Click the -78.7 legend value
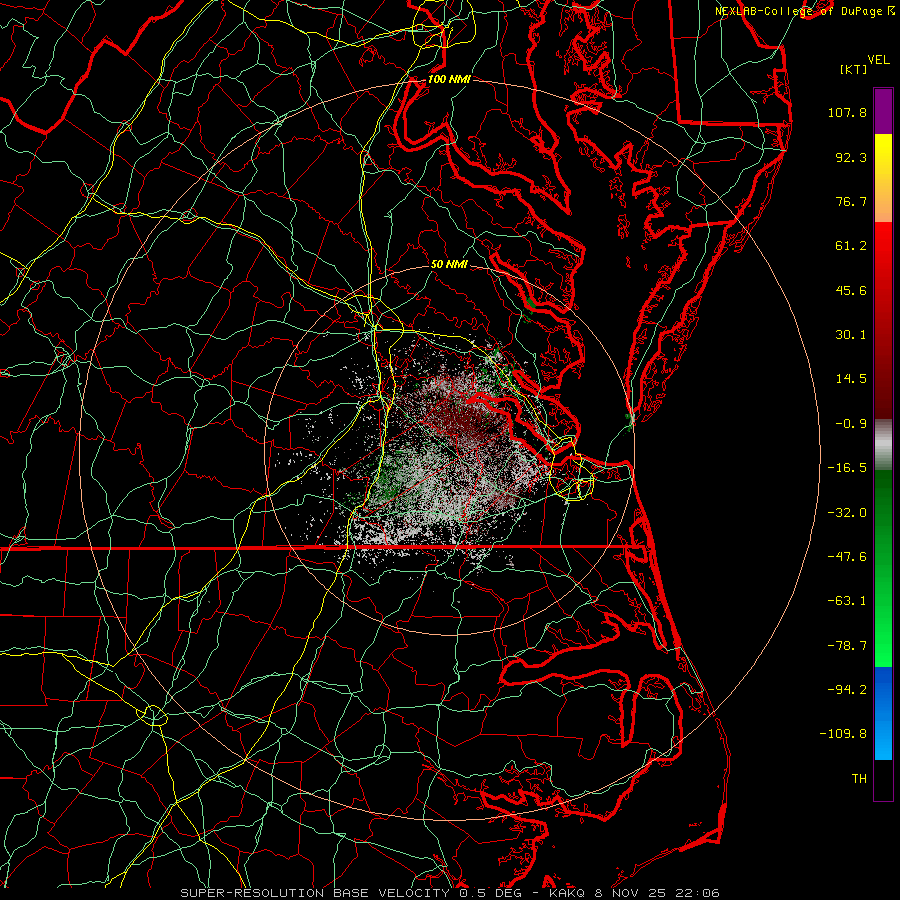The height and width of the screenshot is (900, 900). tap(847, 646)
